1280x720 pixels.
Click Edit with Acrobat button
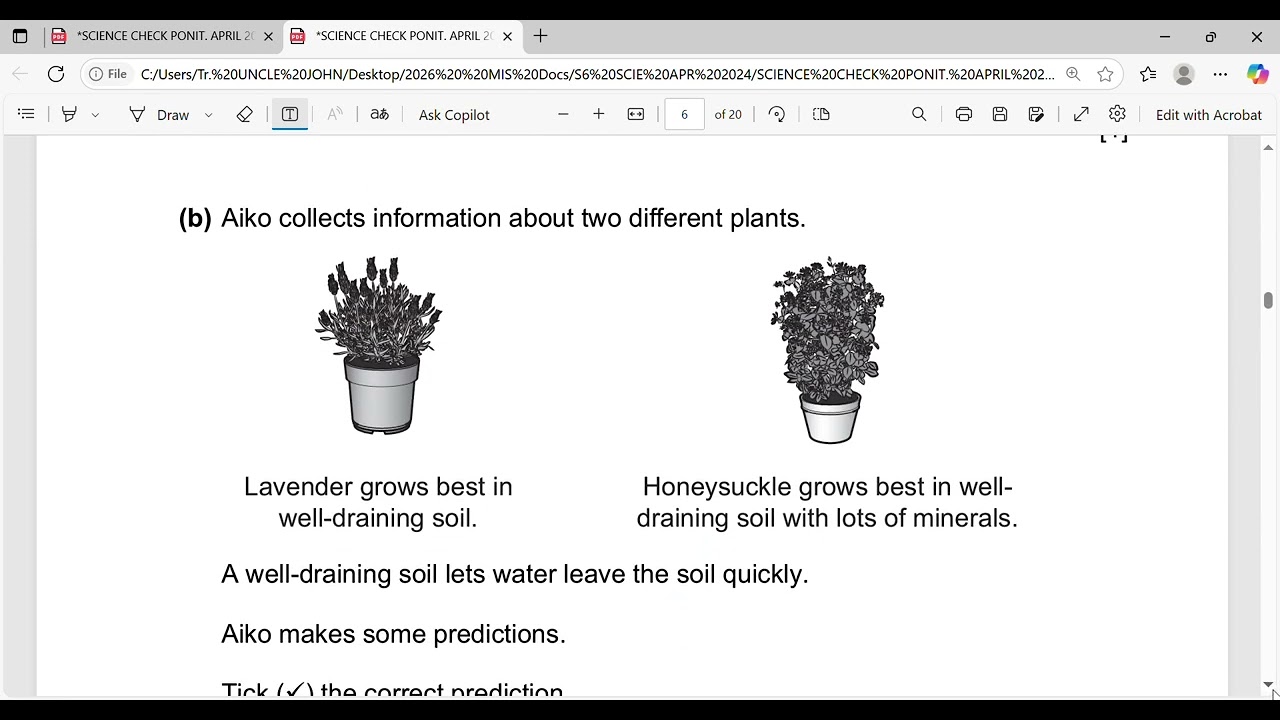1209,115
